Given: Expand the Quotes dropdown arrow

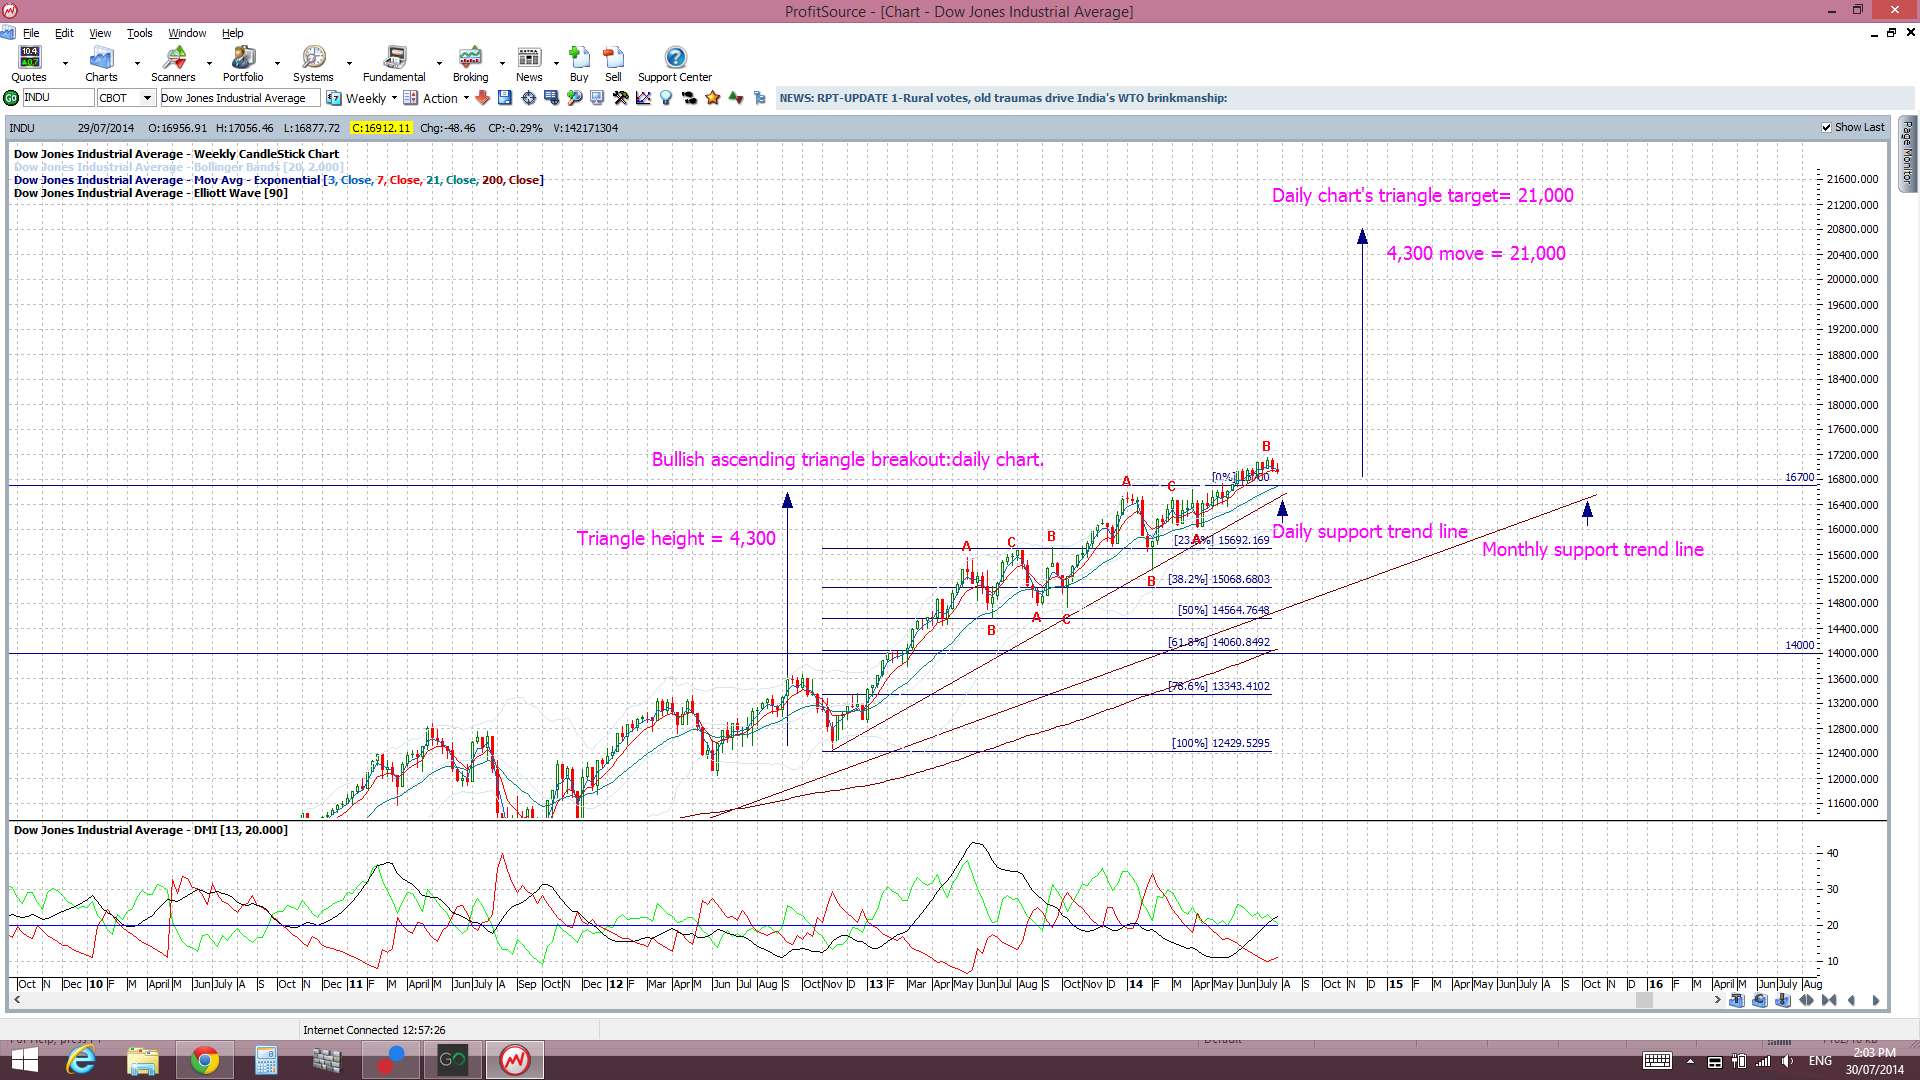Looking at the screenshot, I should click(x=65, y=63).
